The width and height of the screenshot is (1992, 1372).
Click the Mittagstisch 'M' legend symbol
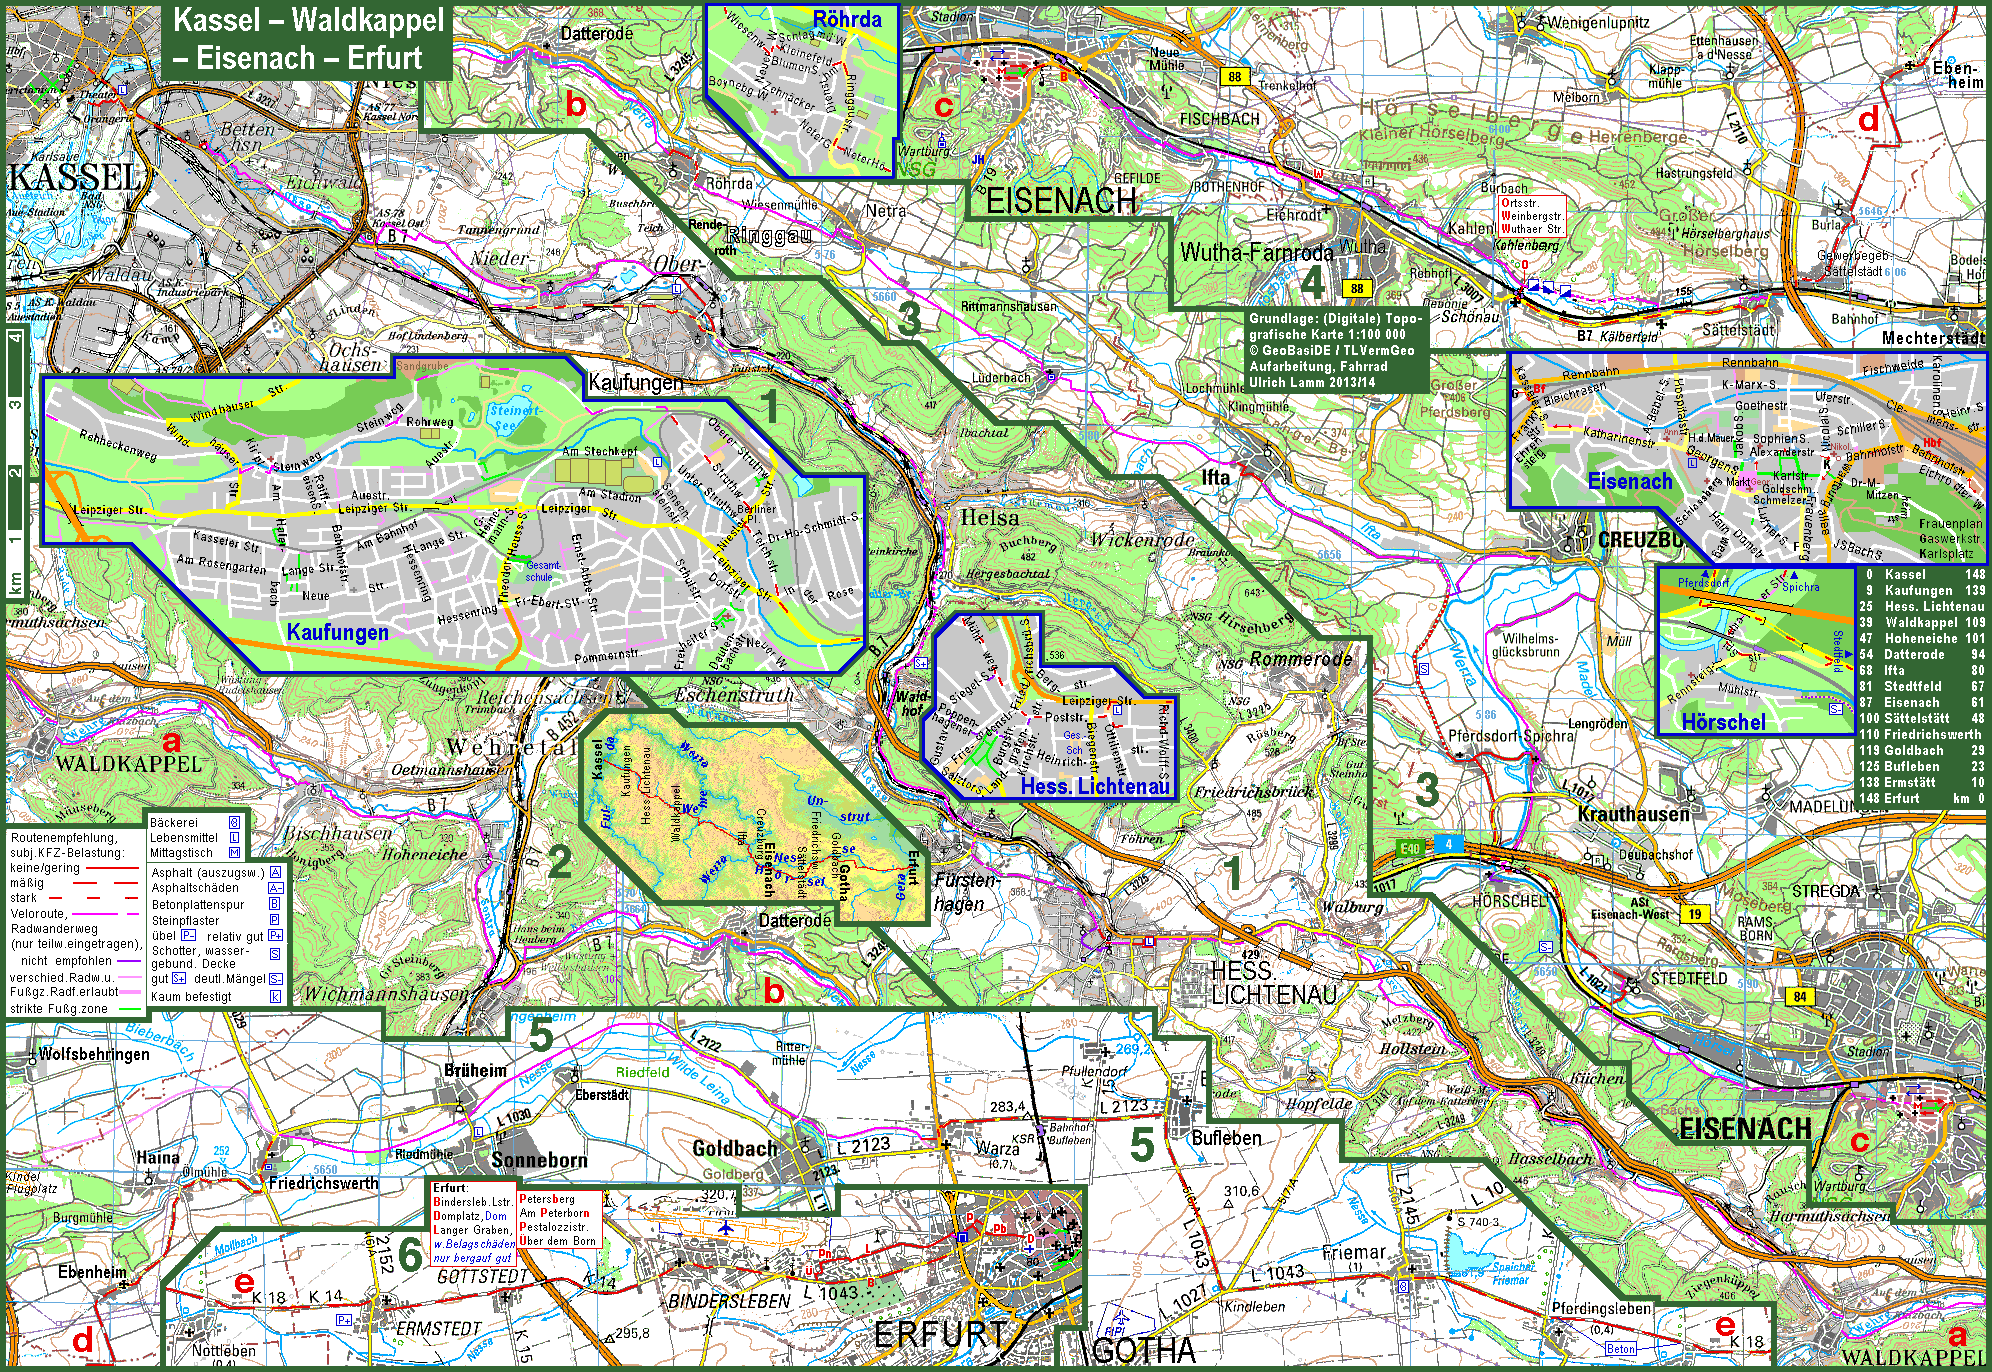[x=234, y=853]
